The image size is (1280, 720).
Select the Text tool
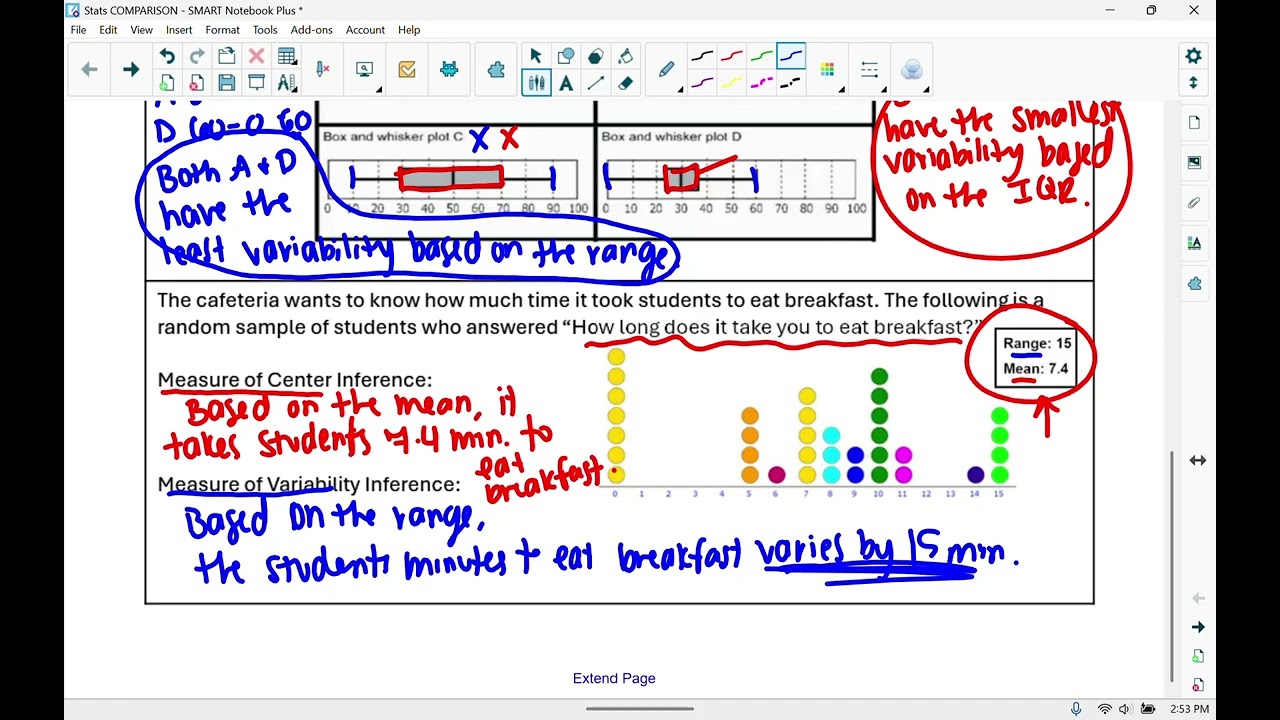566,83
